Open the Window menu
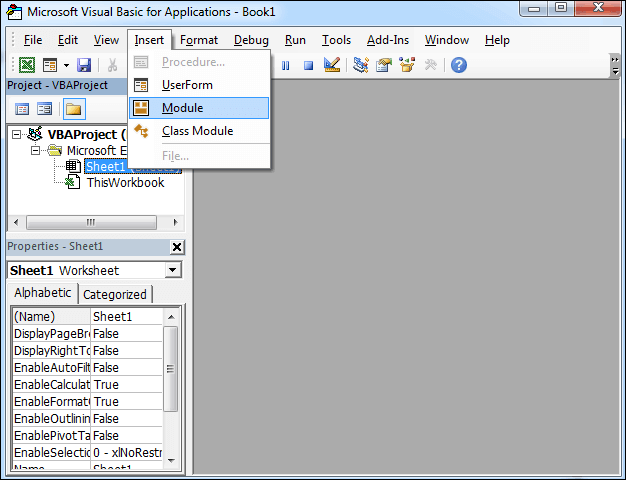626x480 pixels. coord(447,40)
